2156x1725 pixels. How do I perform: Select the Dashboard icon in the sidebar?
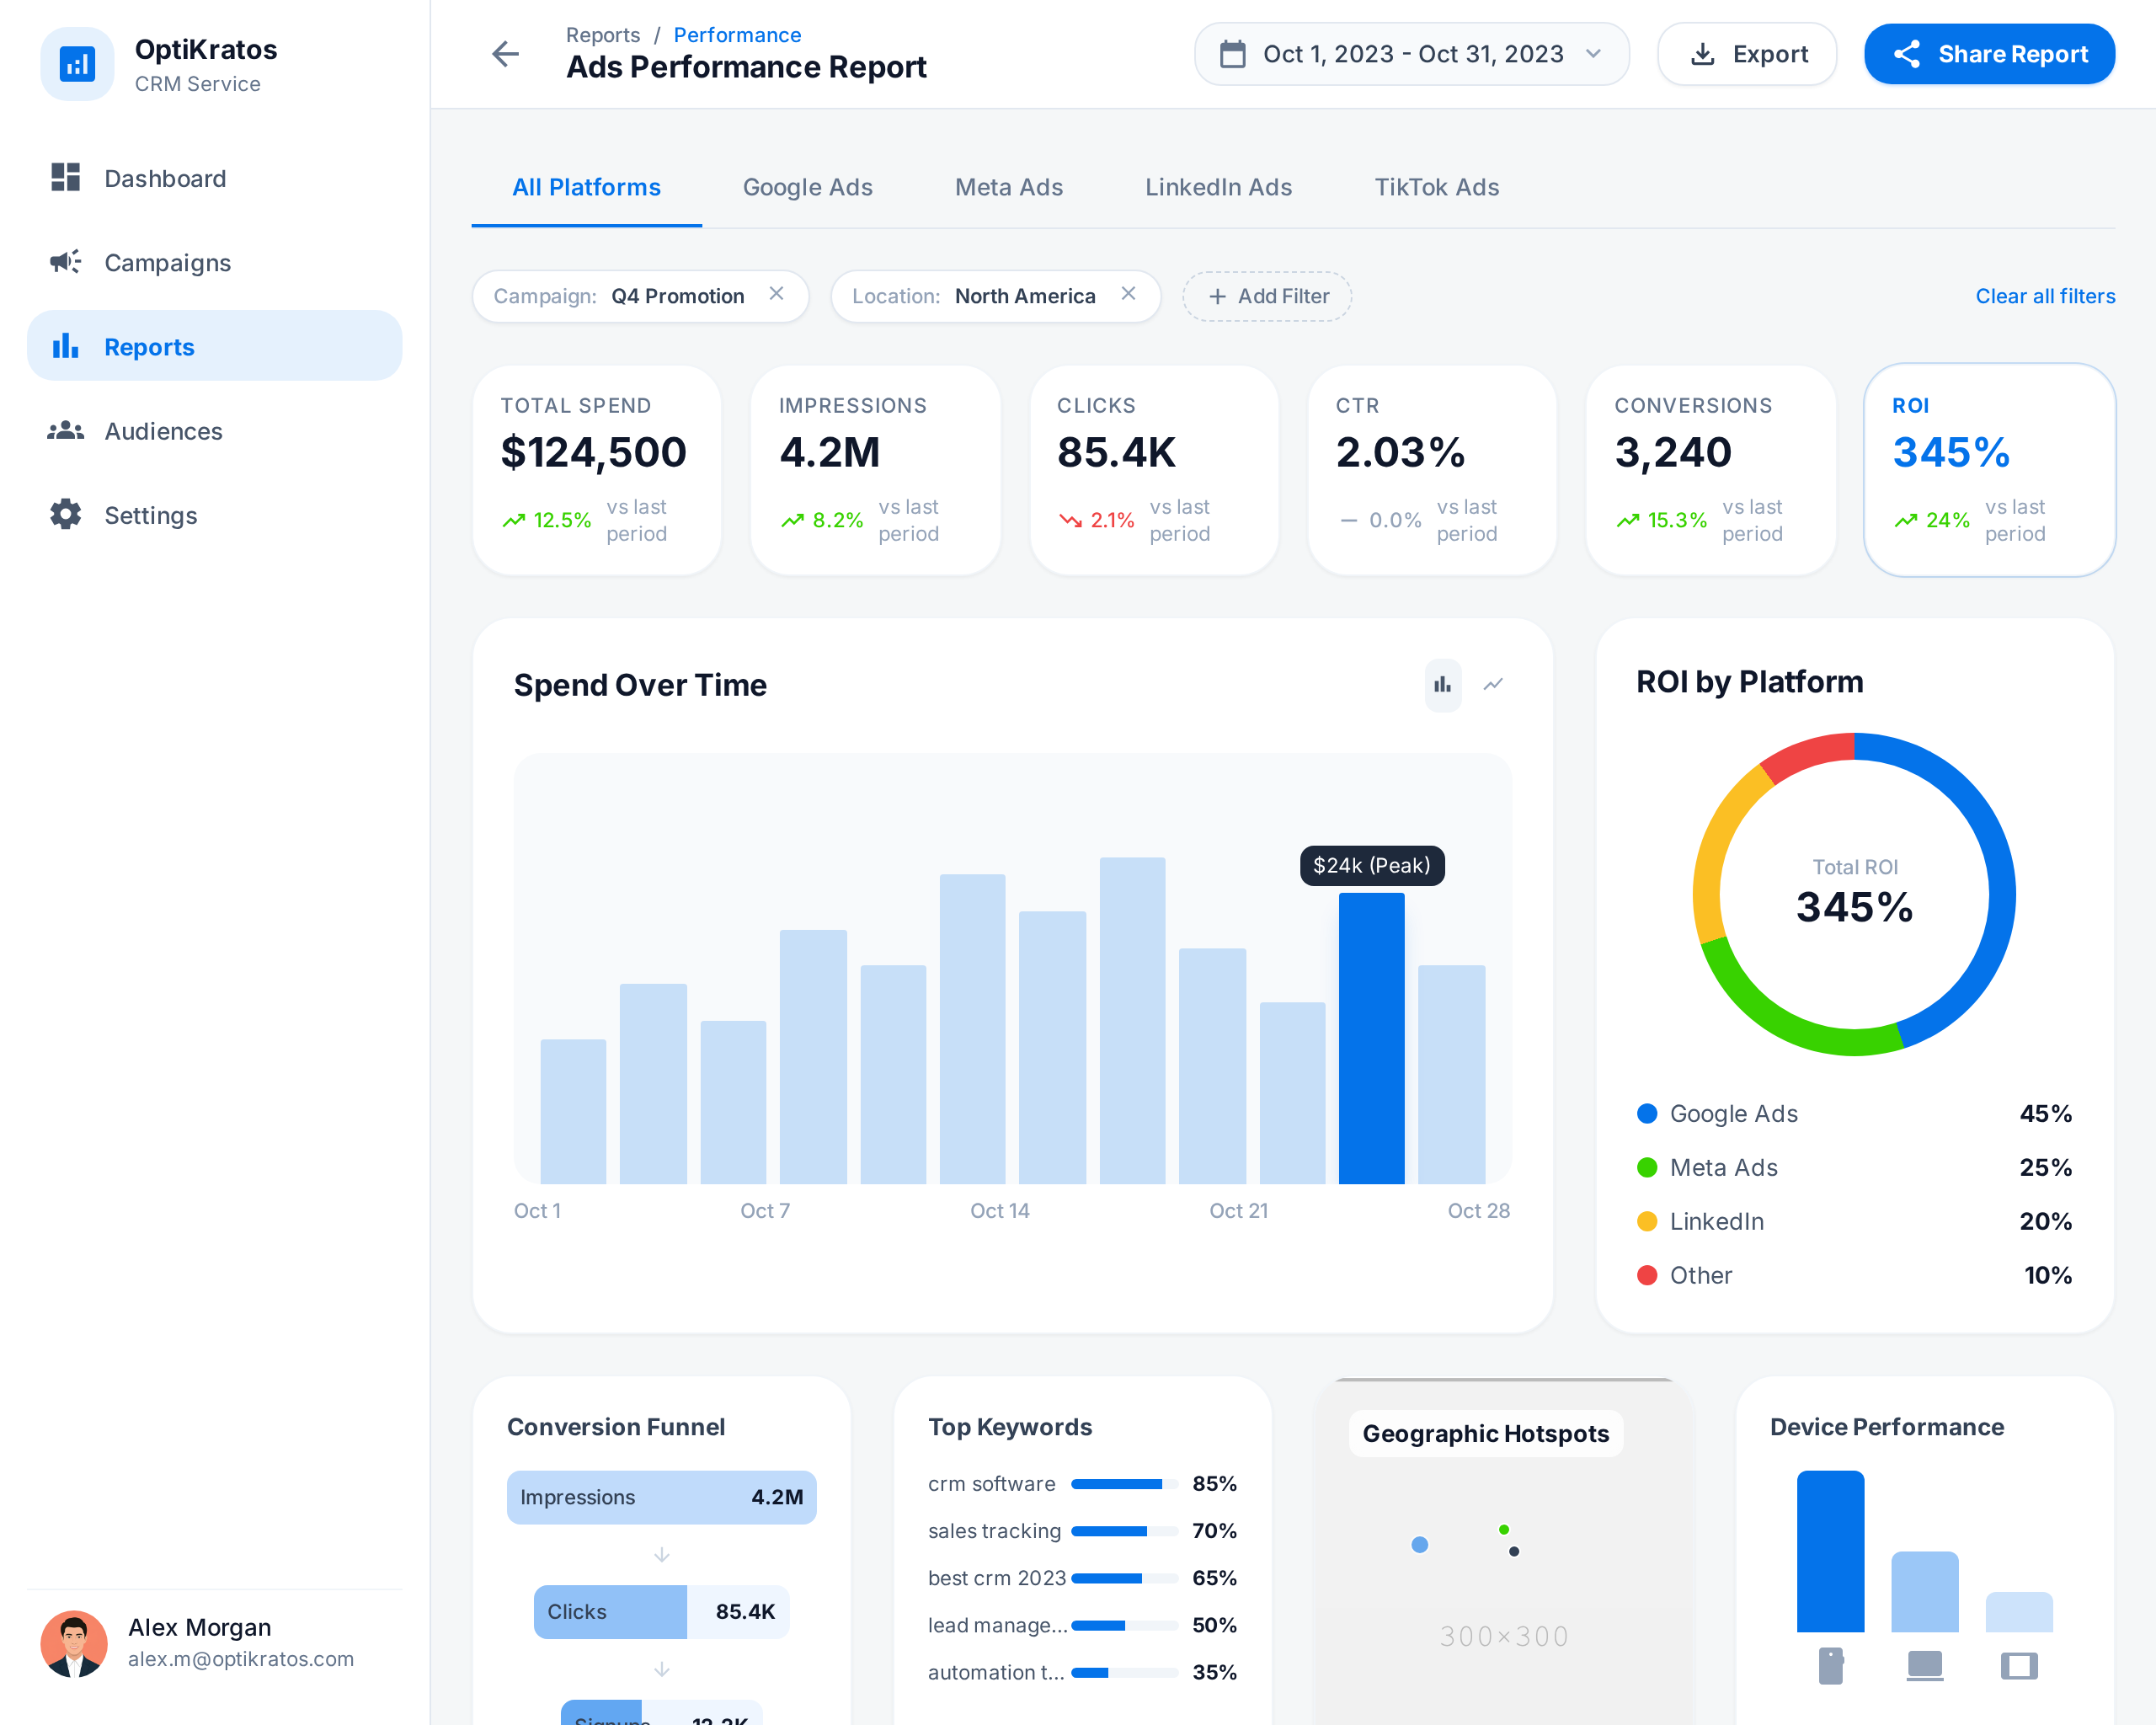tap(65, 178)
